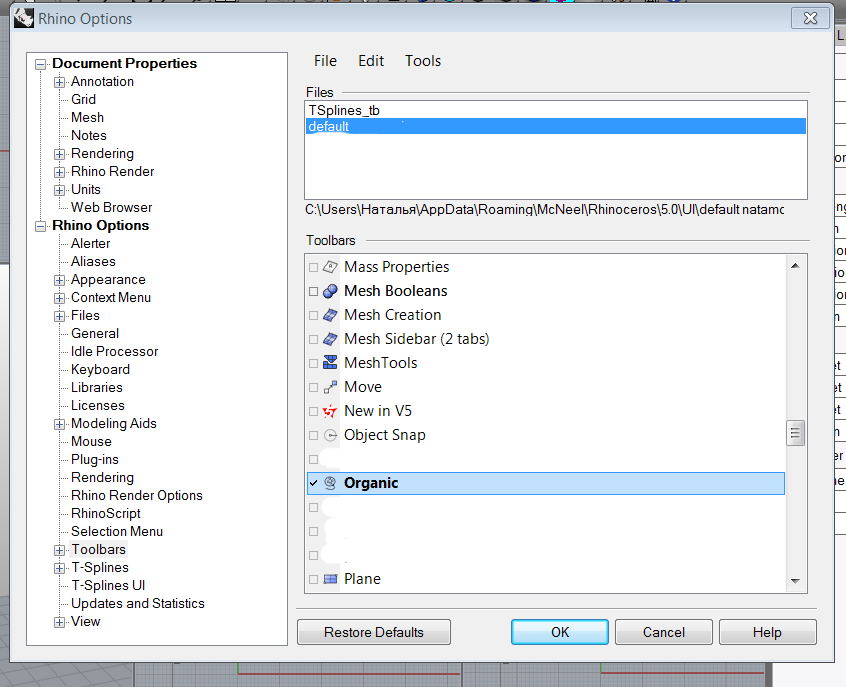Click the Mesh Booleans spheres icon

tap(330, 291)
